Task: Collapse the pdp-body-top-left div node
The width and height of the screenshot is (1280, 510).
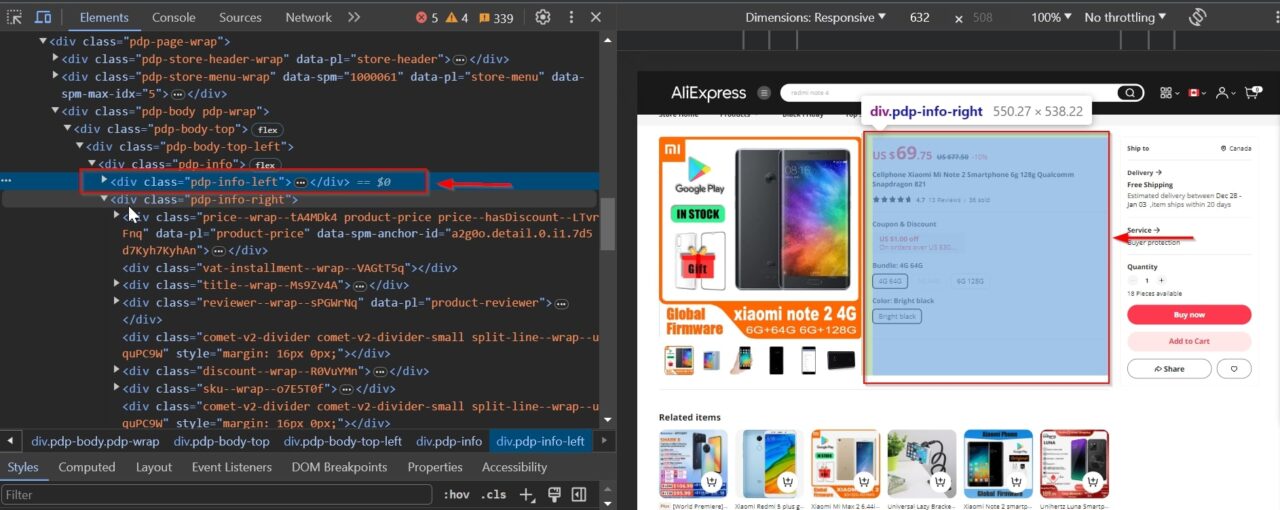Action: coord(80,147)
